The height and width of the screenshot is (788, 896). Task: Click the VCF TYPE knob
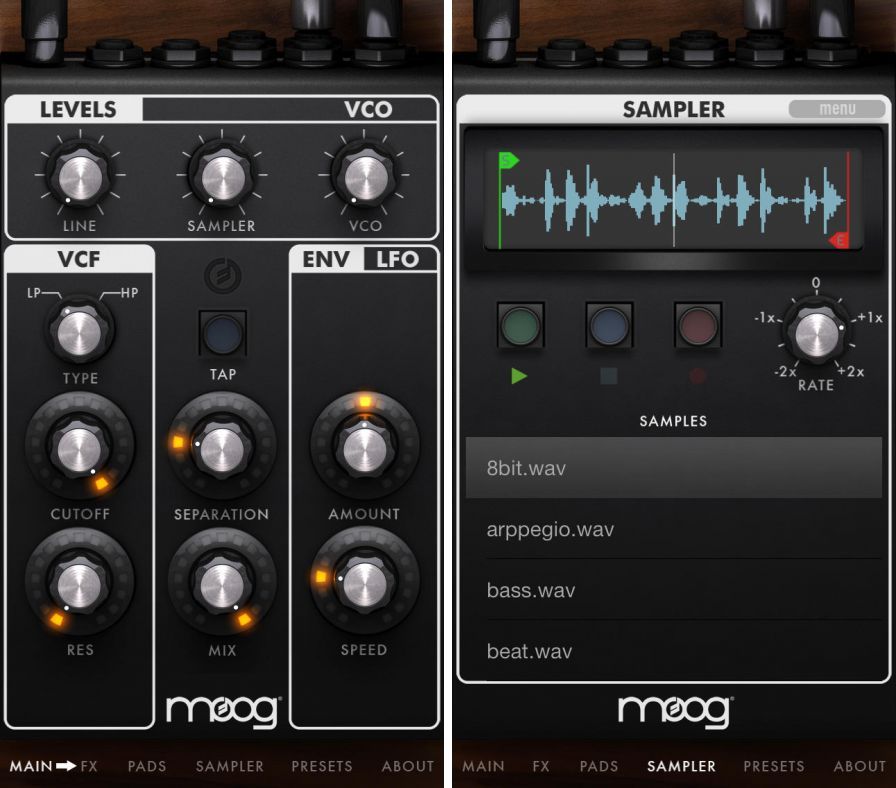point(79,333)
